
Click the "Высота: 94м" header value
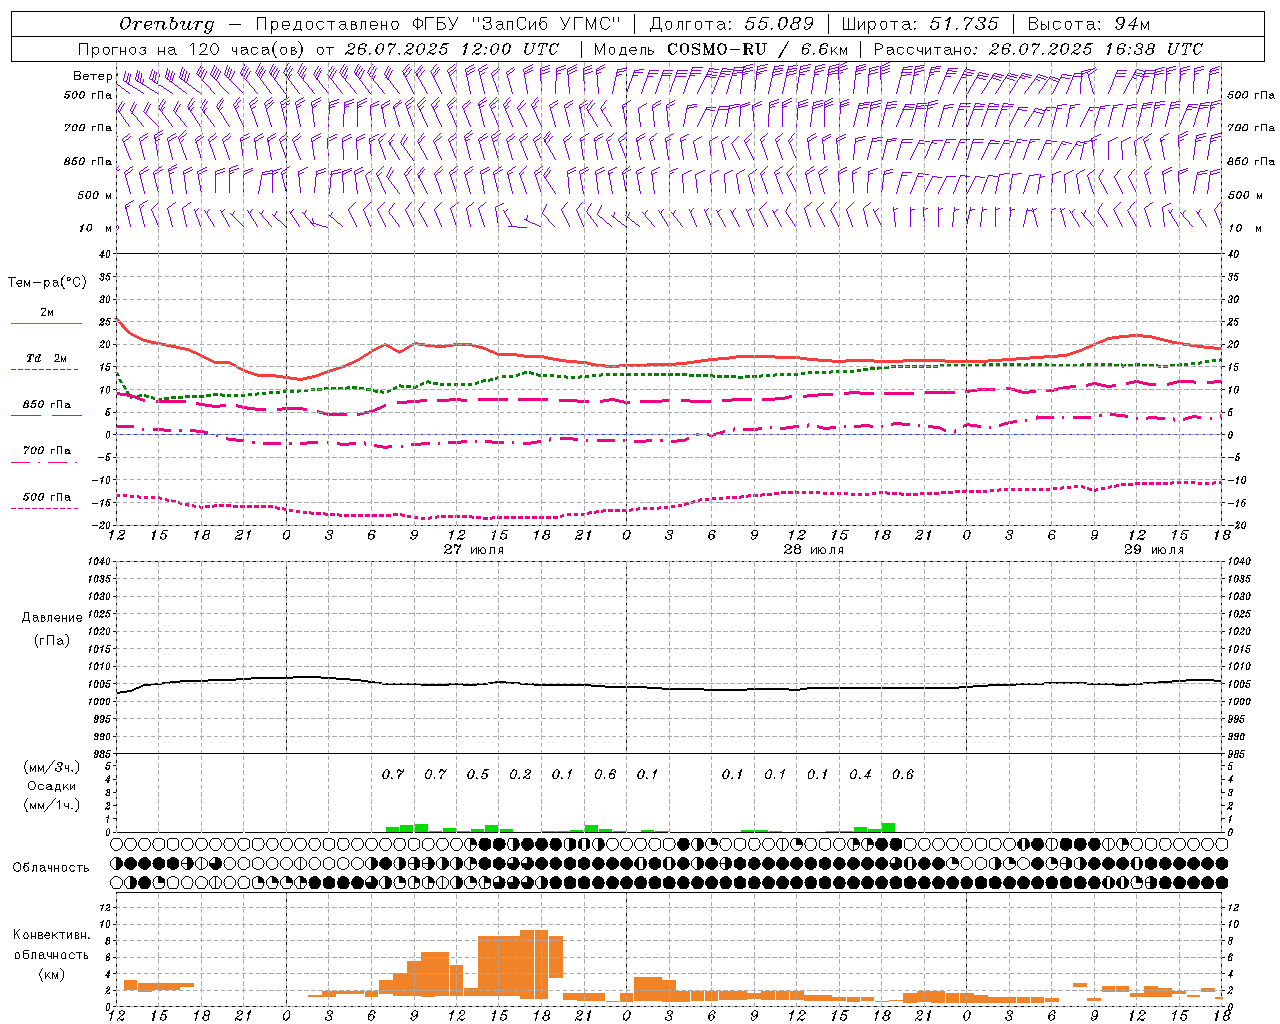tap(1089, 24)
